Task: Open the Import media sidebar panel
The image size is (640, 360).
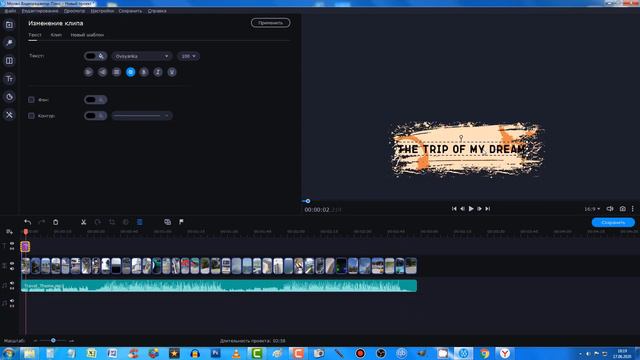Action: tap(9, 25)
